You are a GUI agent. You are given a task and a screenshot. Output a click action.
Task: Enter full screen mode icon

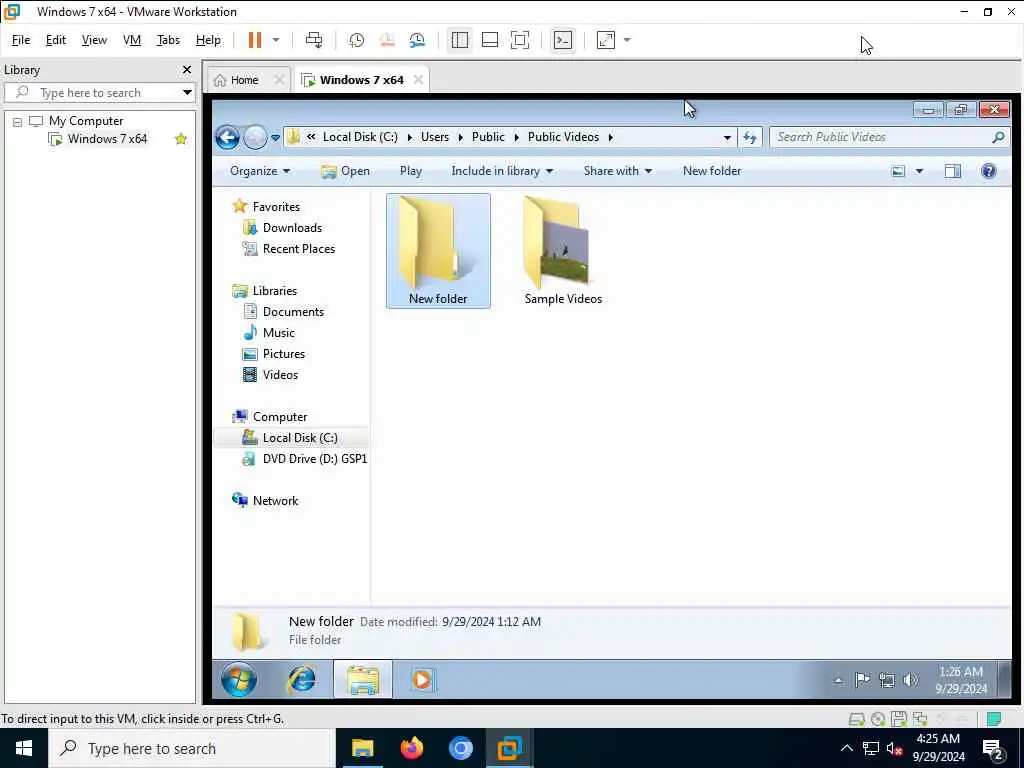coord(520,40)
